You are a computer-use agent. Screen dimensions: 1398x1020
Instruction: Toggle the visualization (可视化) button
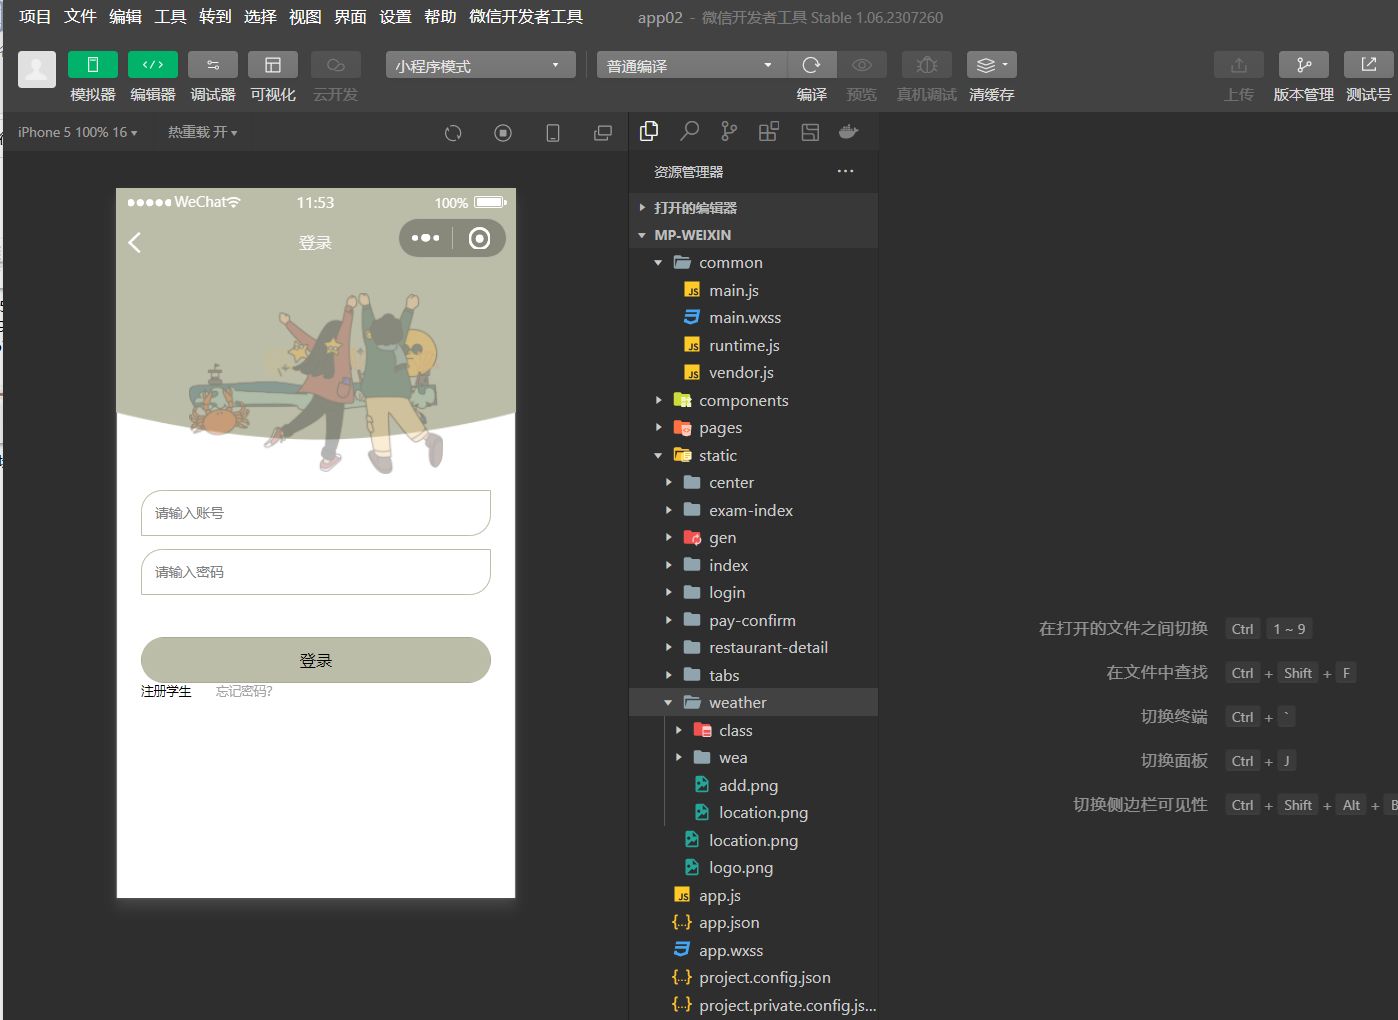[x=272, y=65]
